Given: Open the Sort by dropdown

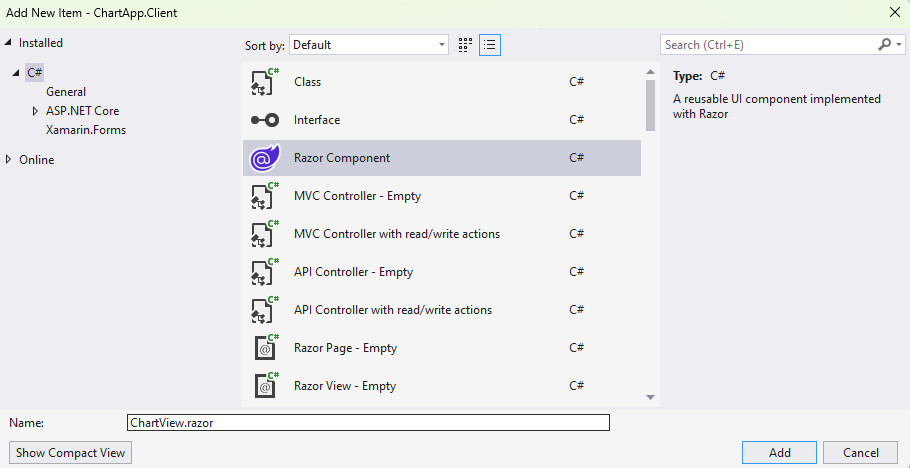Looking at the screenshot, I should 369,45.
